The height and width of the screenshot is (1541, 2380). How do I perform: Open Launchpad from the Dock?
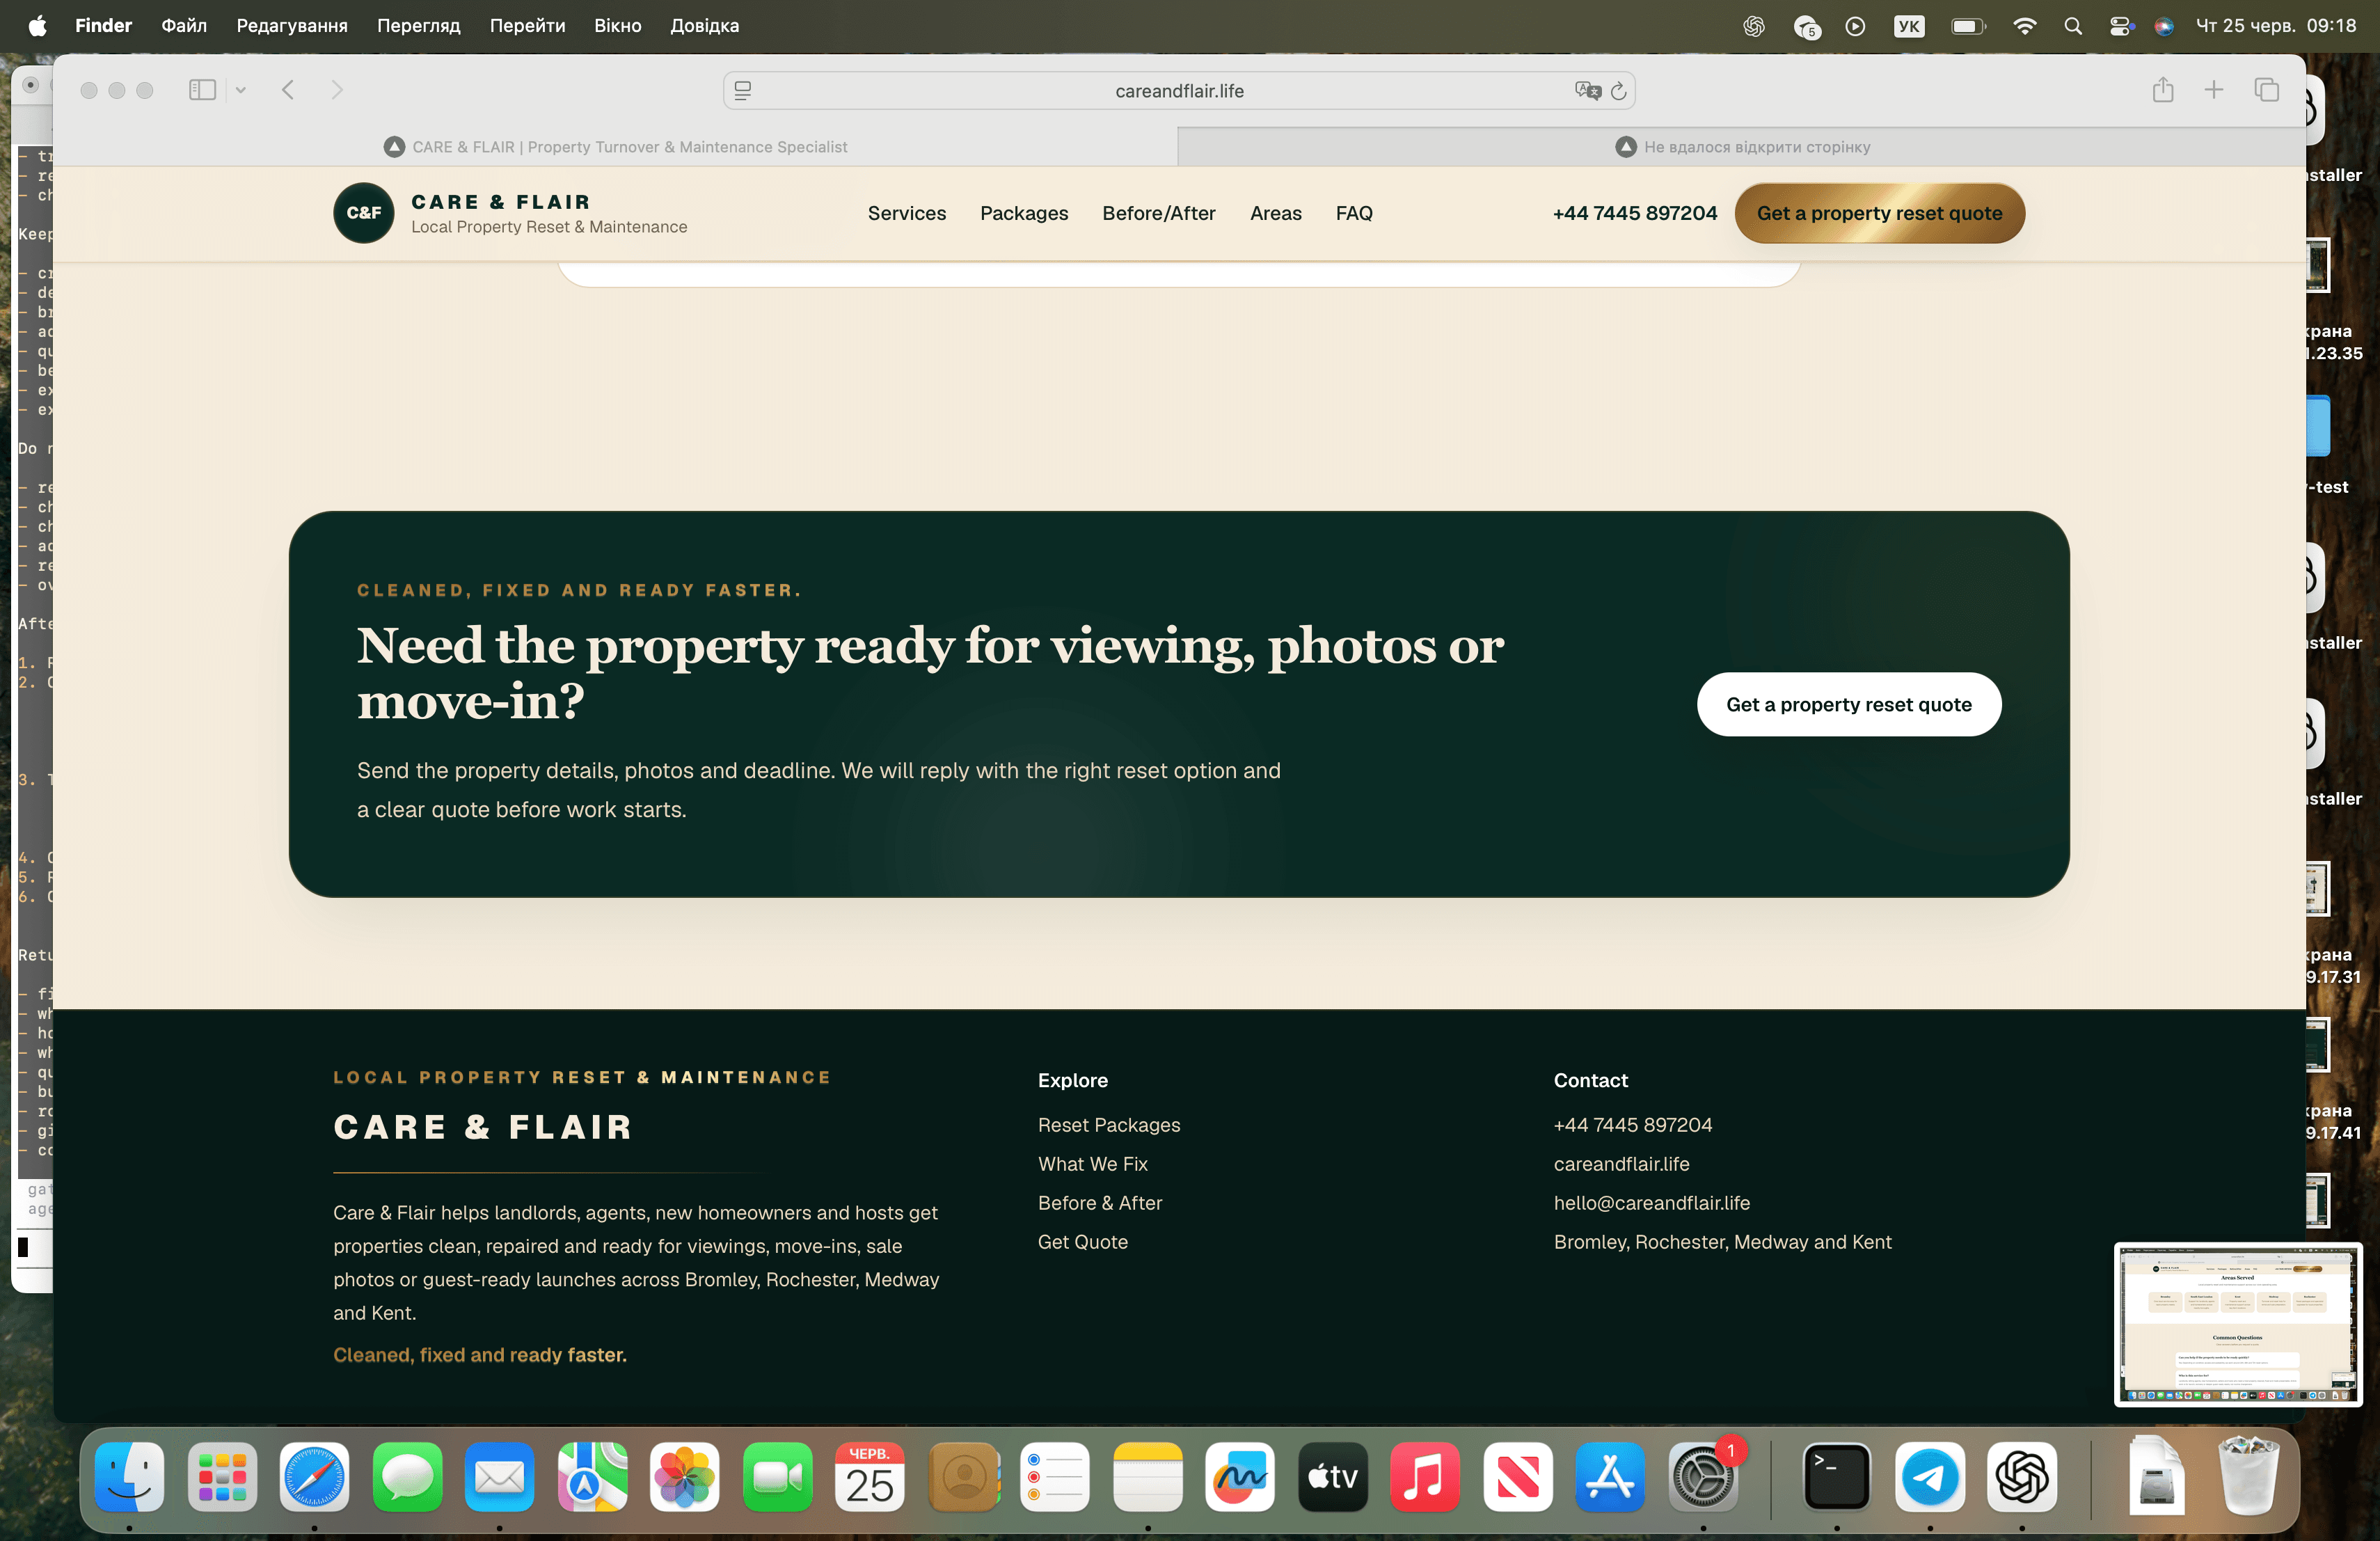click(222, 1477)
